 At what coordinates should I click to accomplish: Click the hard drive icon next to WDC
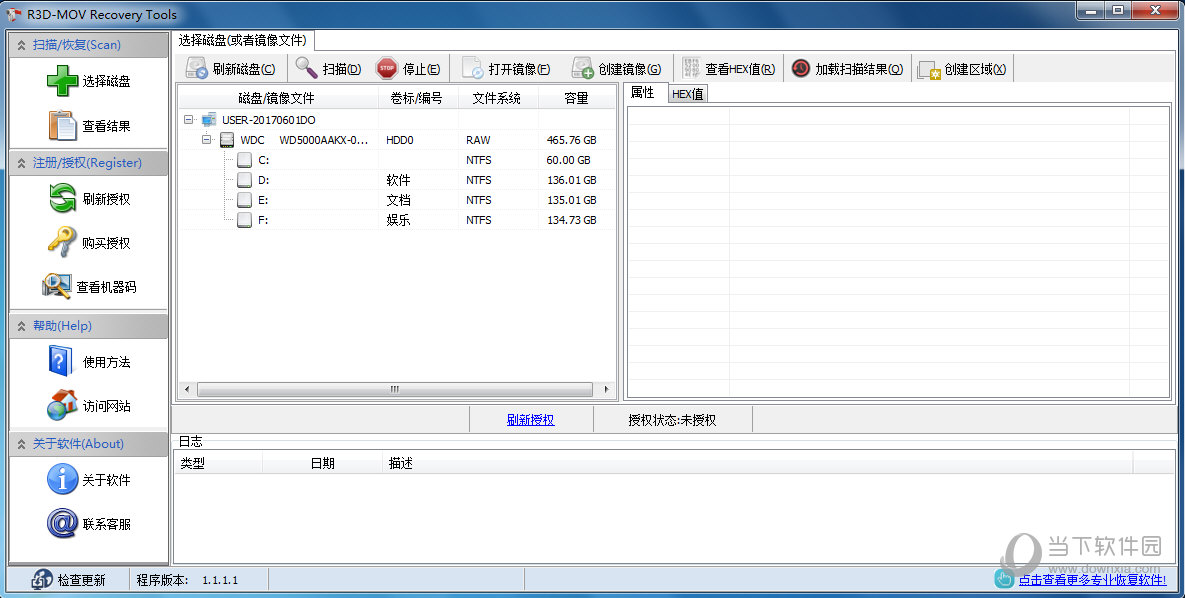[227, 140]
